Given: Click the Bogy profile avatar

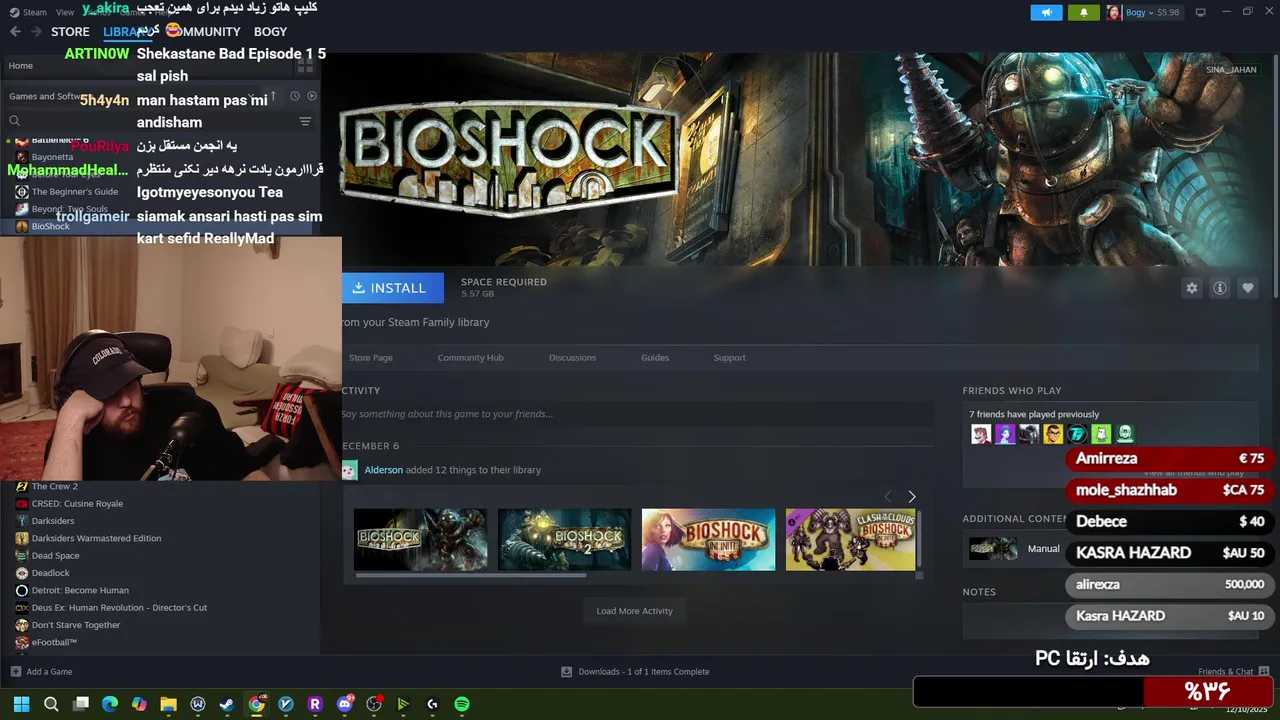Looking at the screenshot, I should click(1114, 13).
